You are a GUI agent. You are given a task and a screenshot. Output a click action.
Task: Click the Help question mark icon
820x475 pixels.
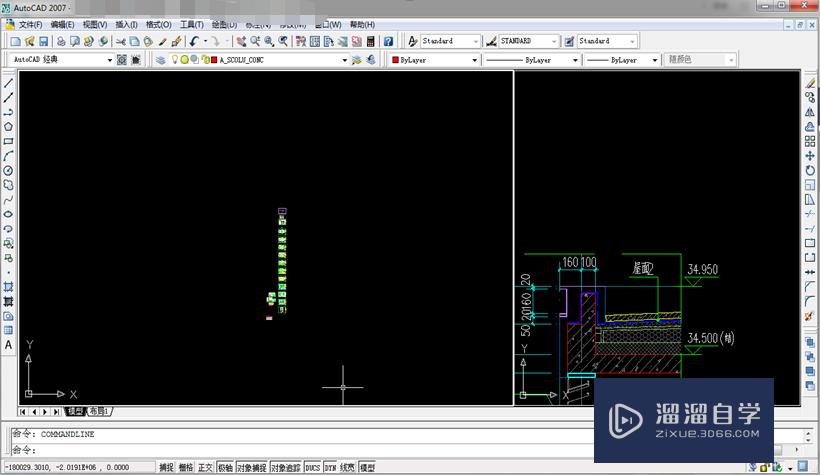click(389, 41)
